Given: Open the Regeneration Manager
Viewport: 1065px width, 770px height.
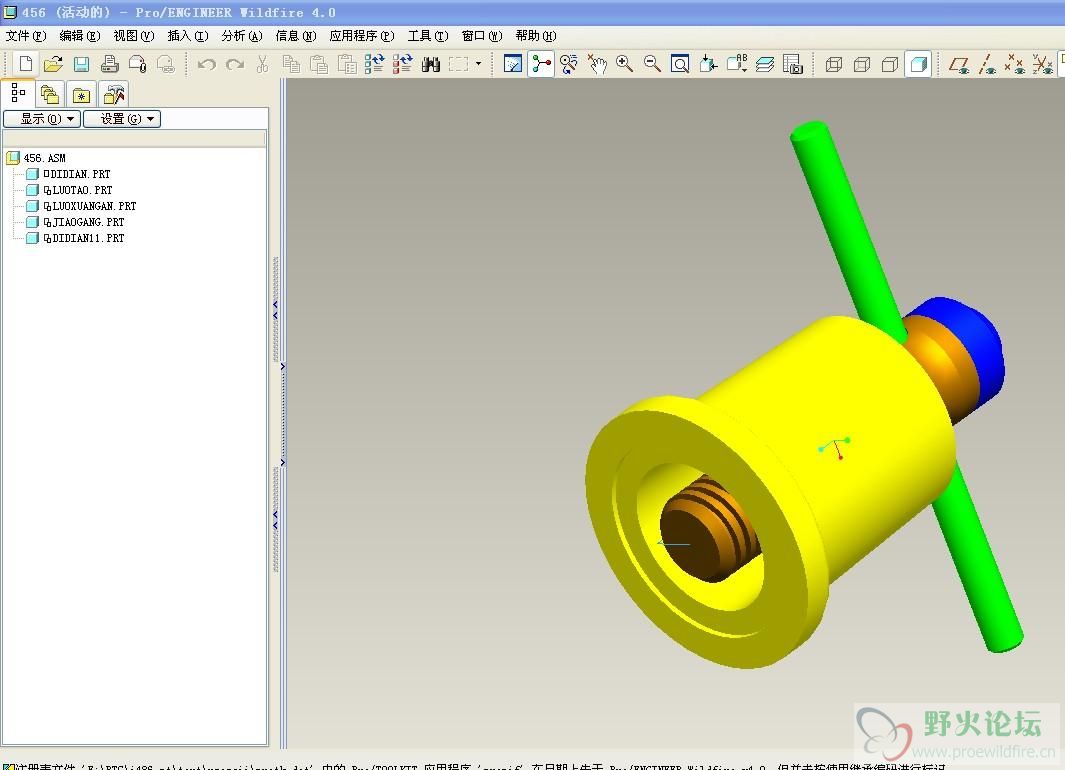Looking at the screenshot, I should (x=403, y=64).
